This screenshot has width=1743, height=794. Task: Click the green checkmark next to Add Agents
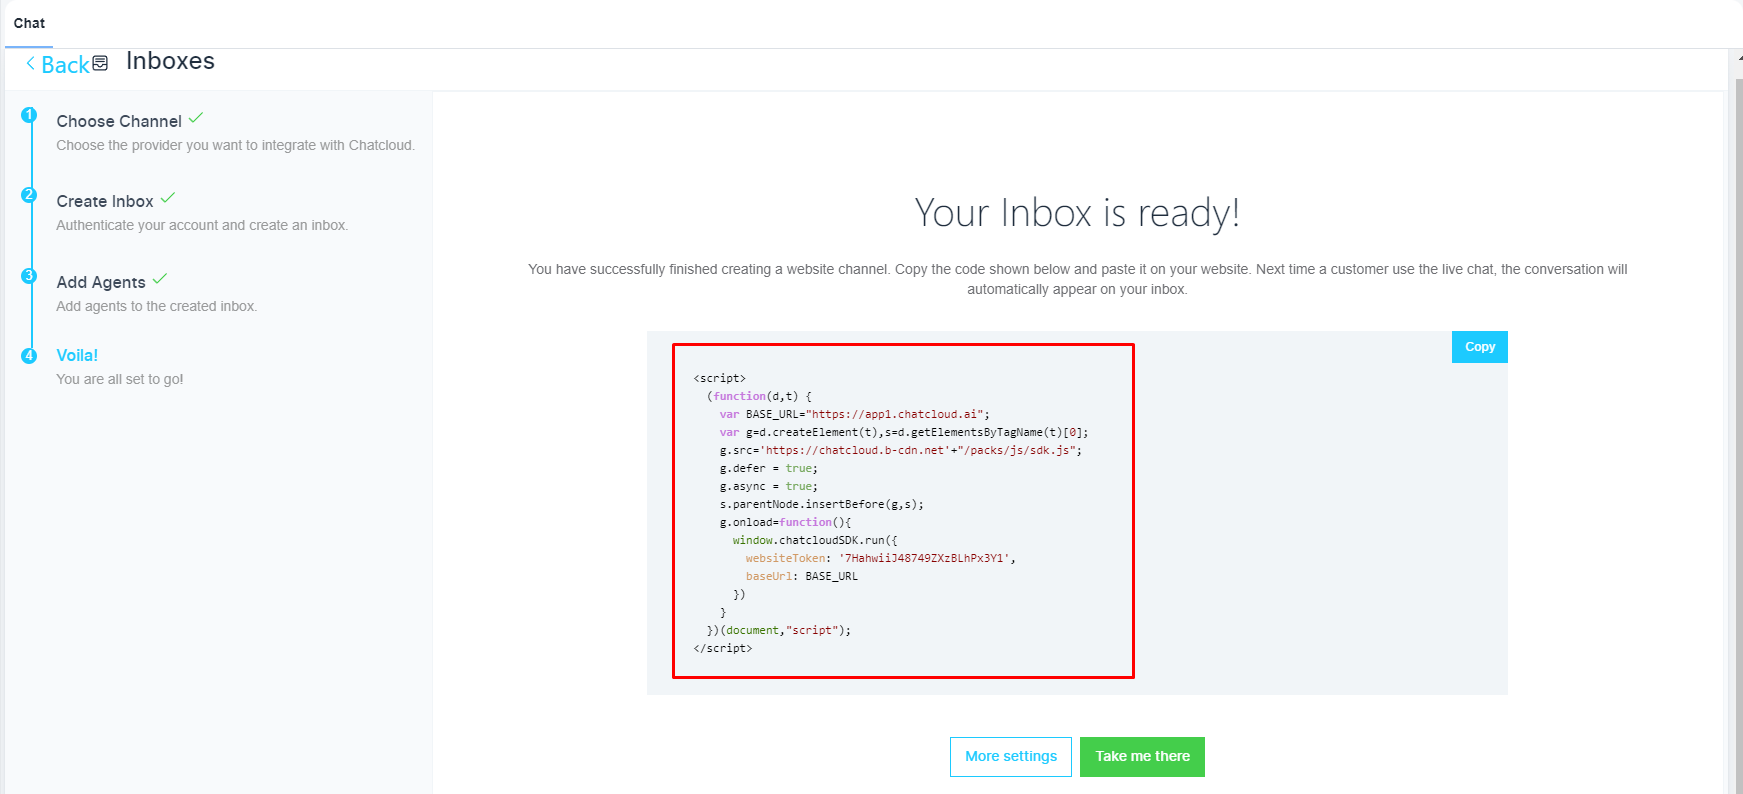(160, 279)
